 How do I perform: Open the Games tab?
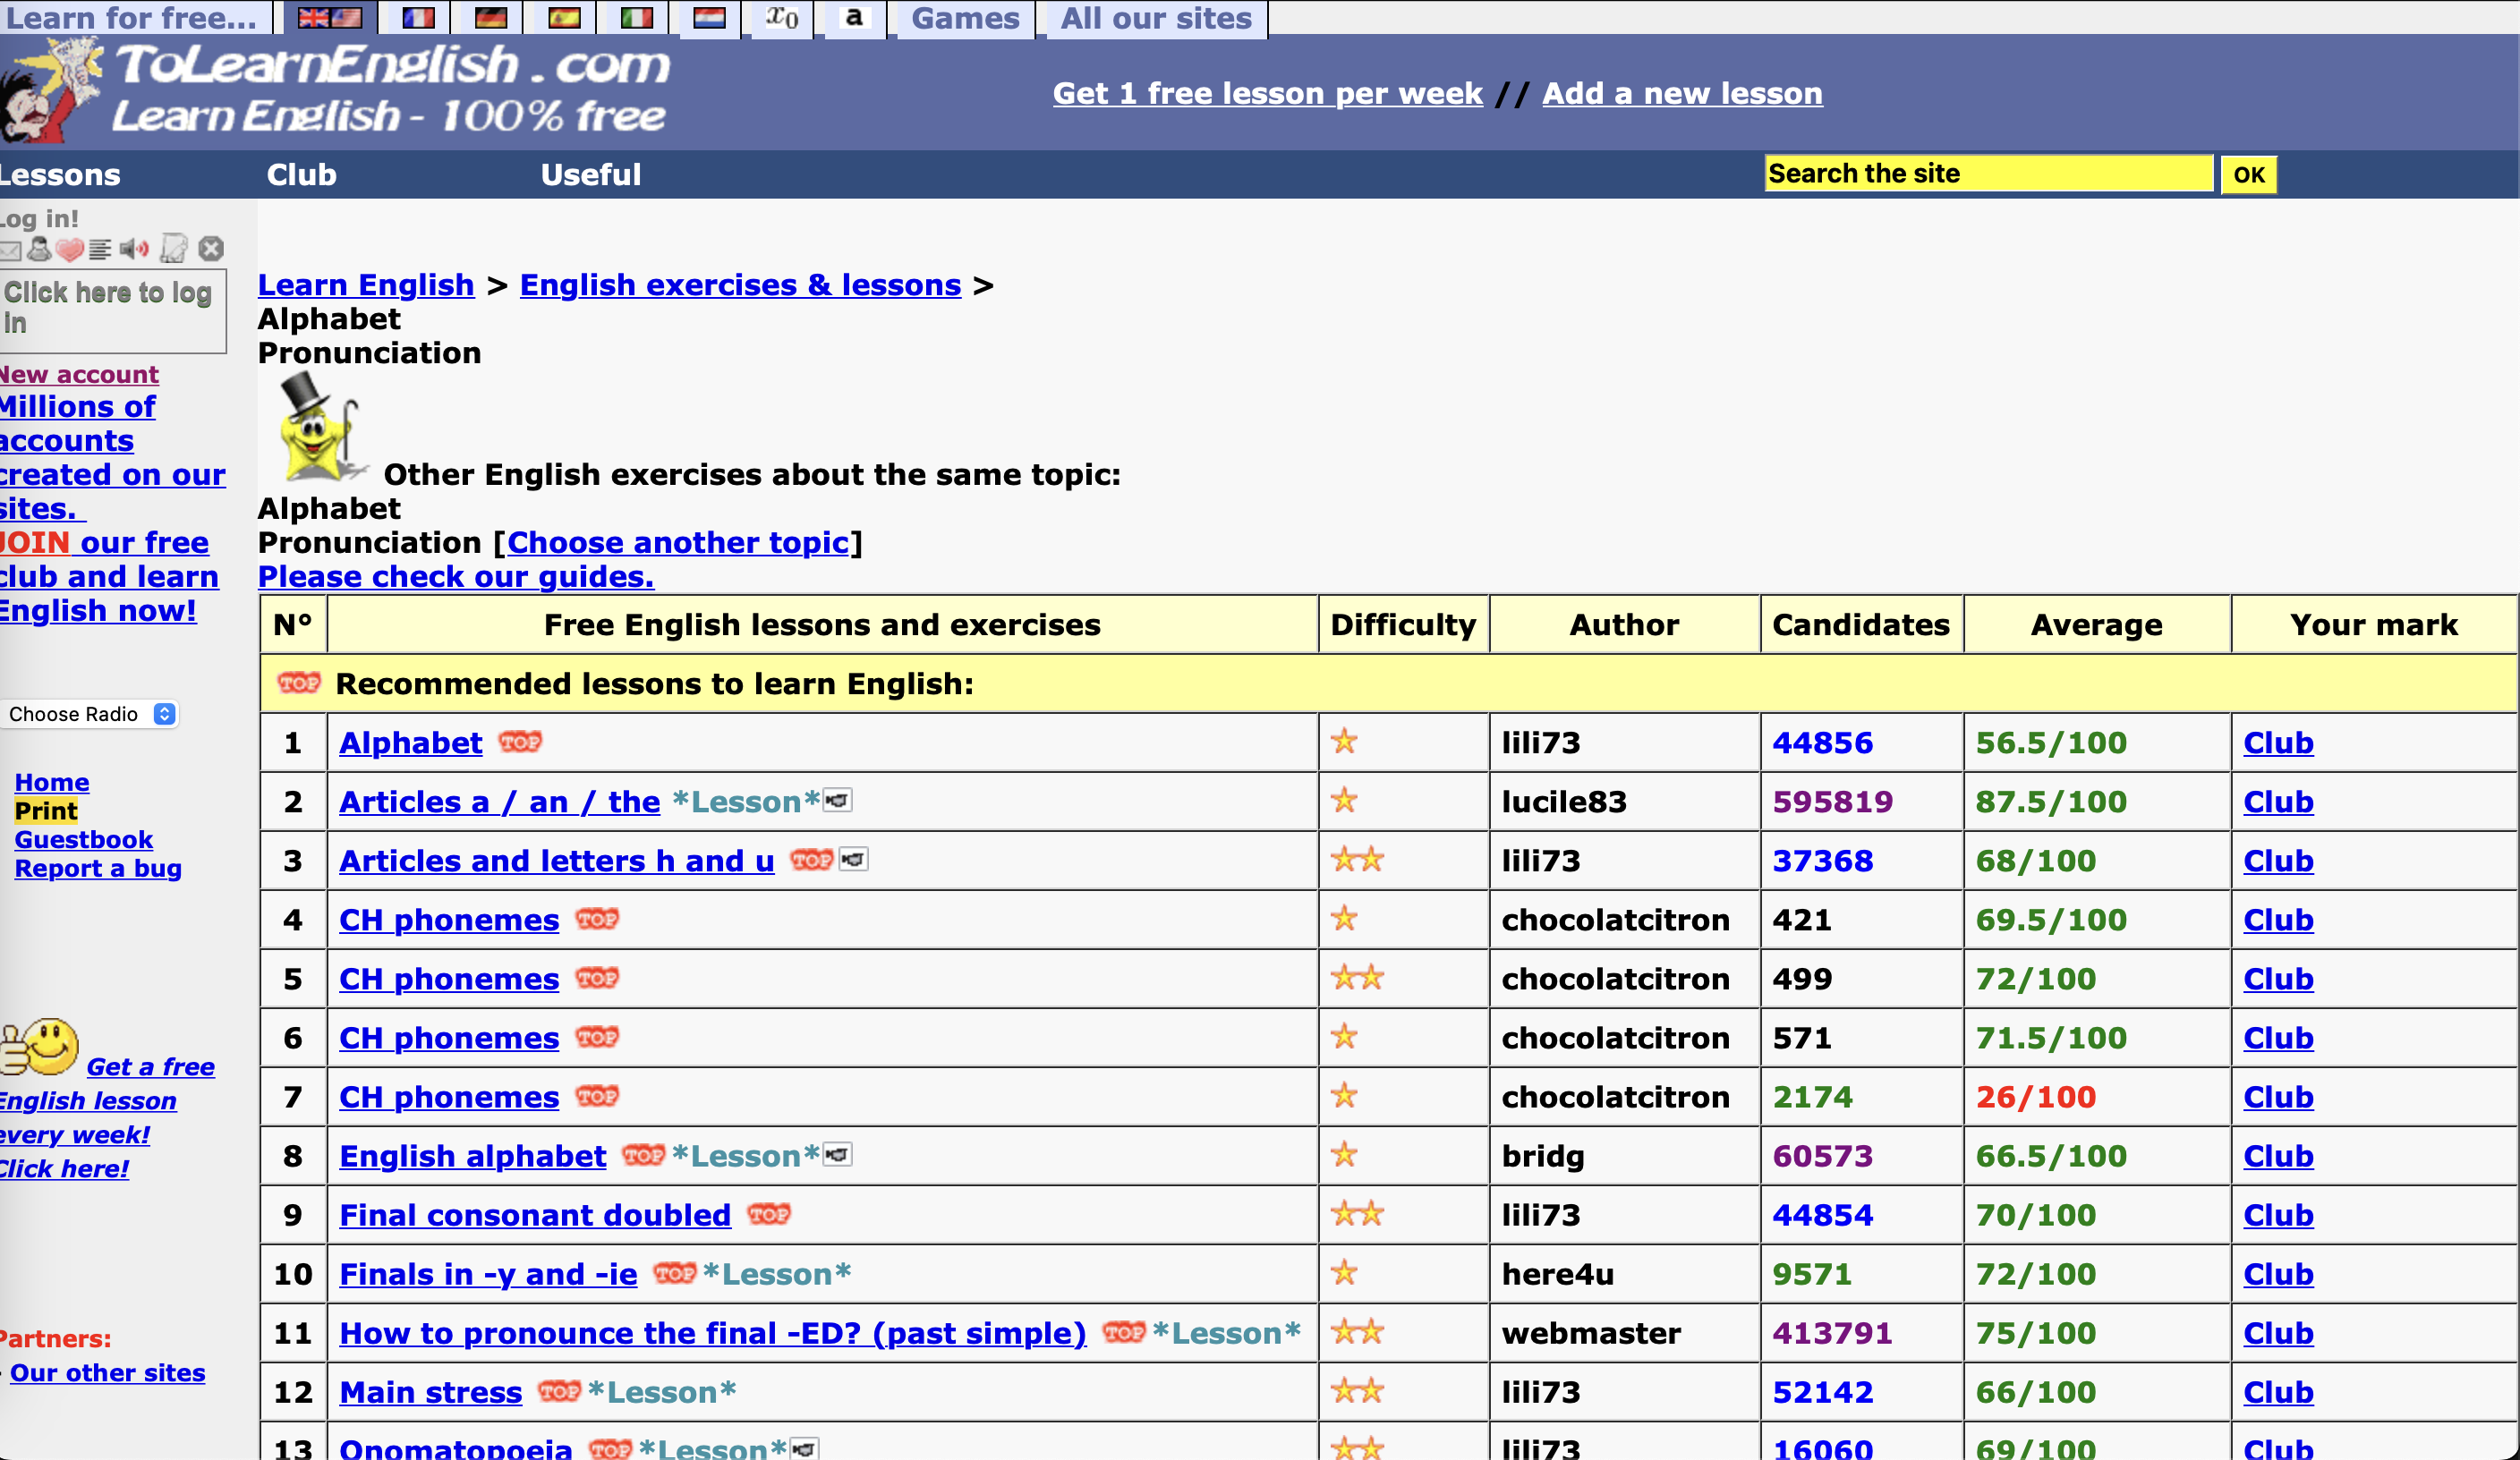coord(965,18)
